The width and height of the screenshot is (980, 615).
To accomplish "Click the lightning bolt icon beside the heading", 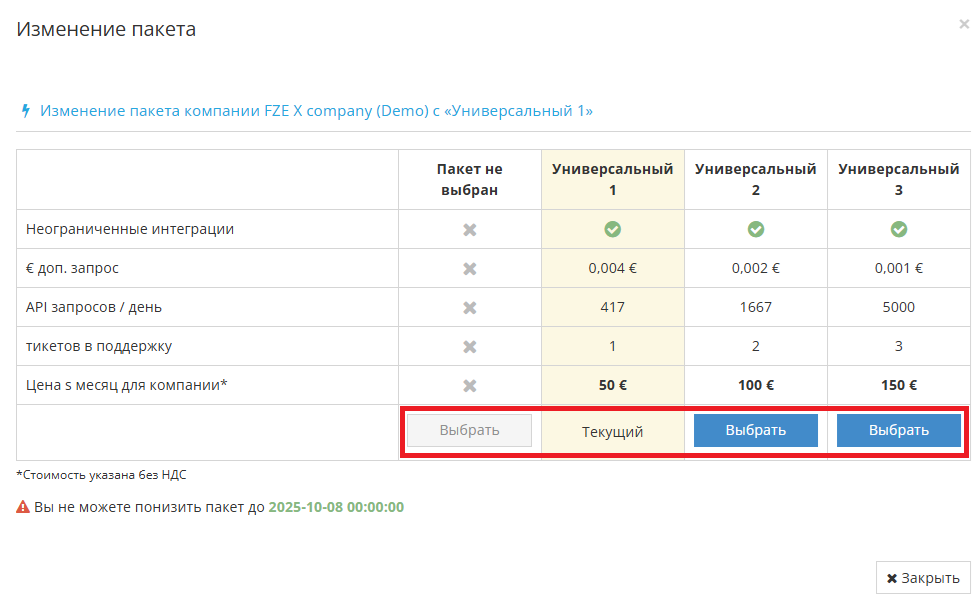I will click(25, 111).
